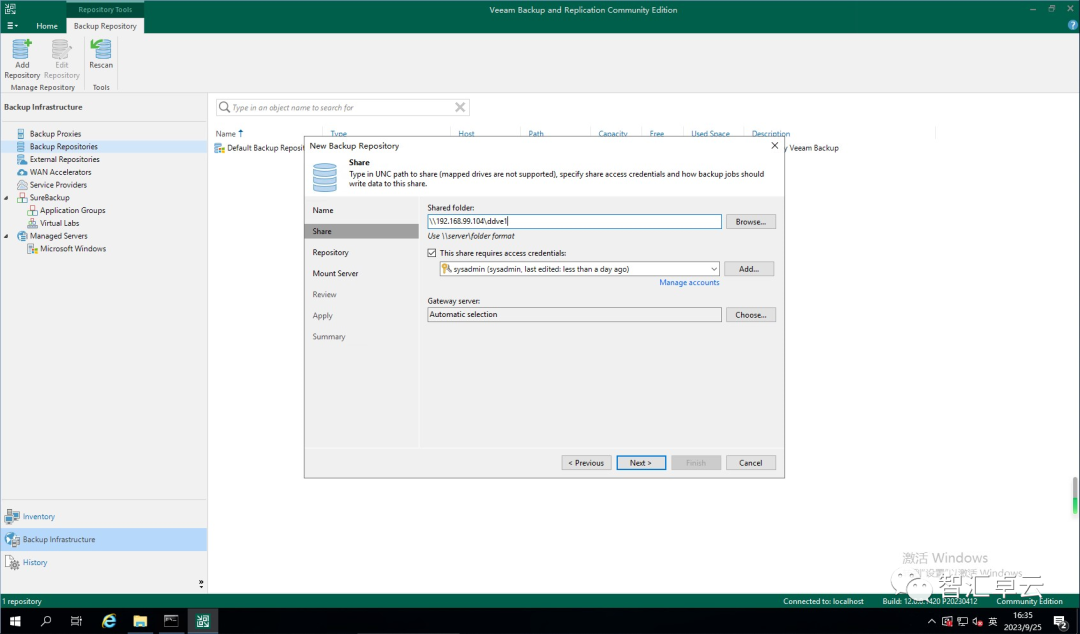Select Microsoft Windows tree node
This screenshot has width=1080, height=634.
coord(72,248)
